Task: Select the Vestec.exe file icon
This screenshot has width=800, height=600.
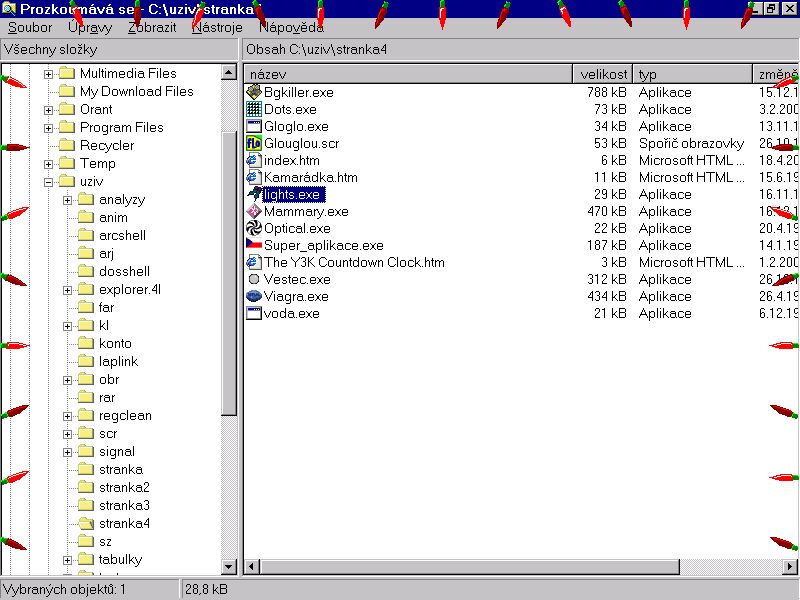Action: [x=254, y=279]
